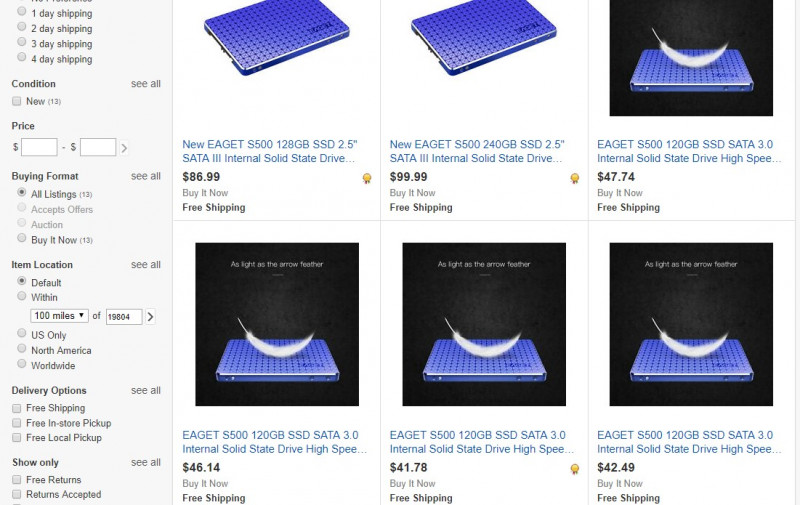
Task: Click top rated badge beside $86.99 price
Action: tap(367, 178)
